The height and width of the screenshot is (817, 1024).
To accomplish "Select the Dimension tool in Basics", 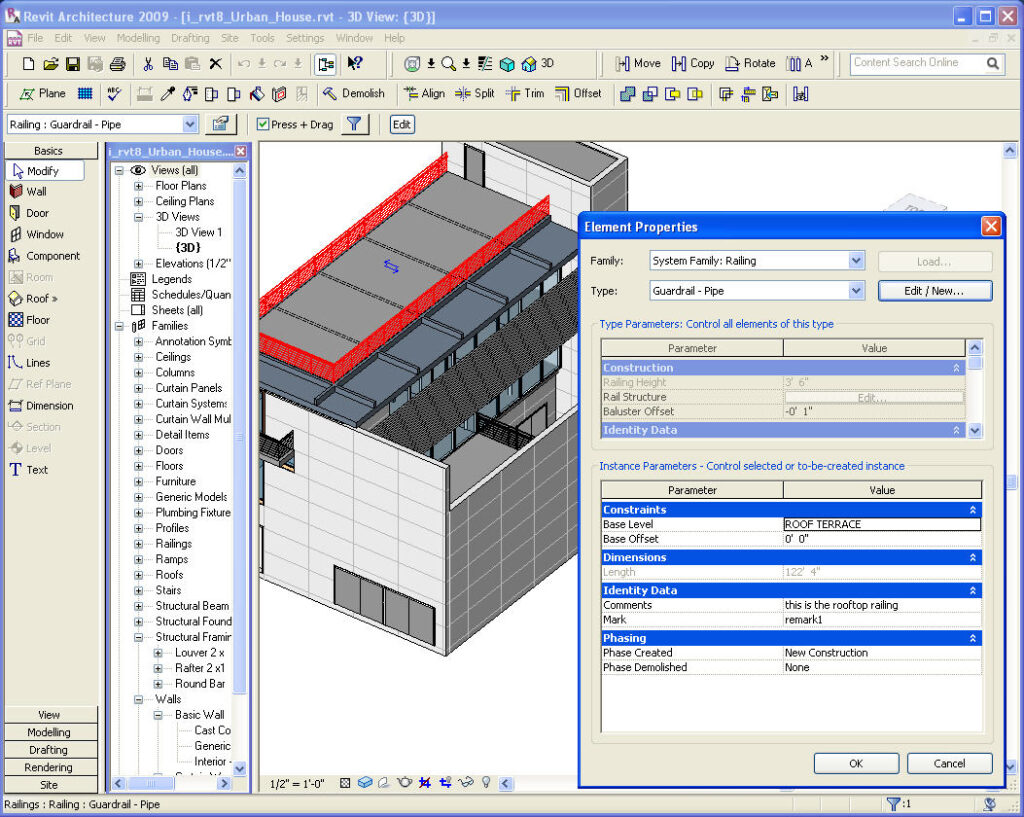I will [41, 406].
